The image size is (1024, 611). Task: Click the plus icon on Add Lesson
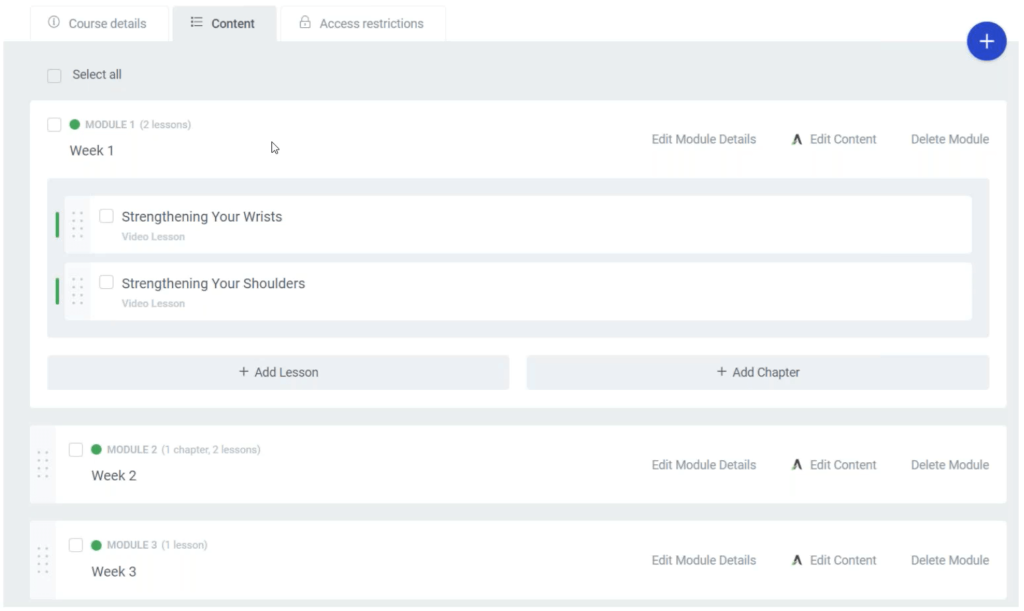point(244,371)
